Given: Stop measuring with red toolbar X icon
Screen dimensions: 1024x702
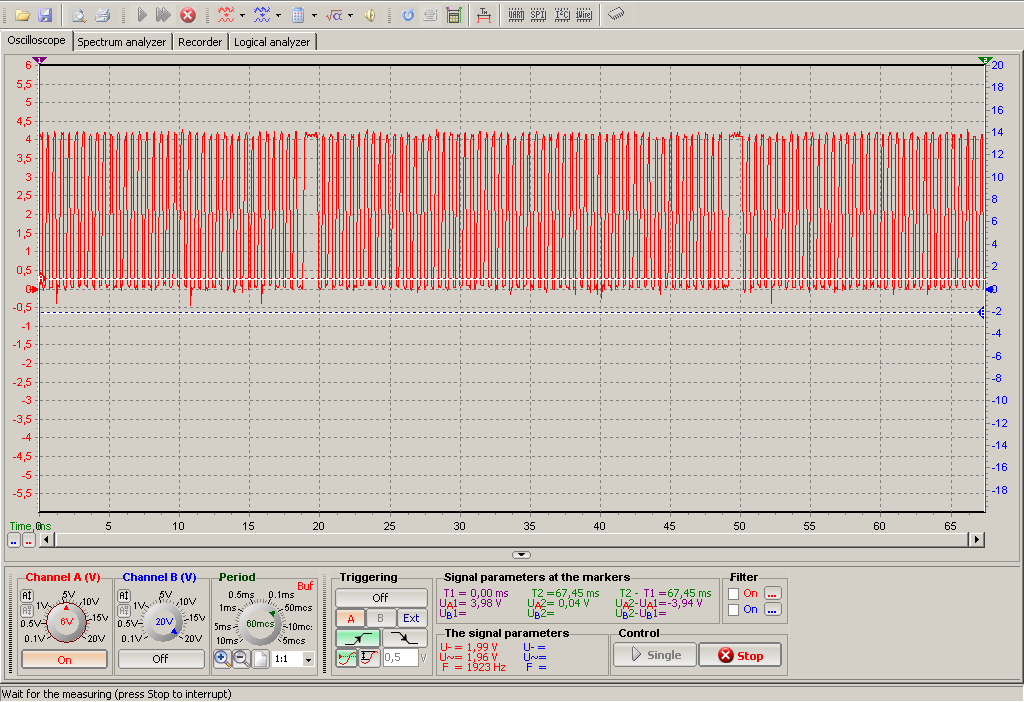Looking at the screenshot, I should click(x=188, y=15).
